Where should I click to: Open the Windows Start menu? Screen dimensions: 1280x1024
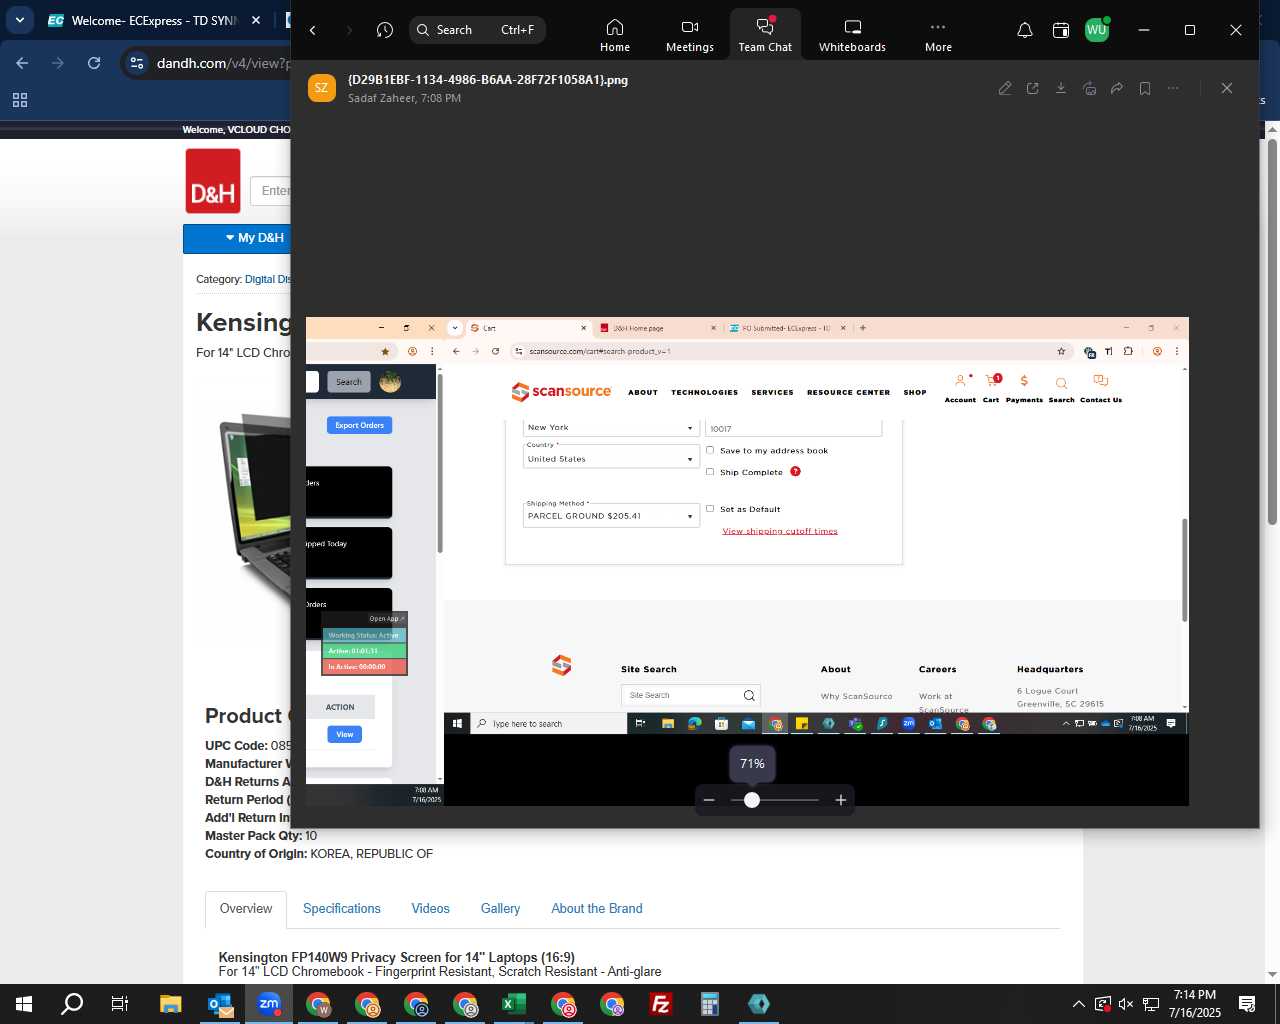click(x=24, y=1004)
